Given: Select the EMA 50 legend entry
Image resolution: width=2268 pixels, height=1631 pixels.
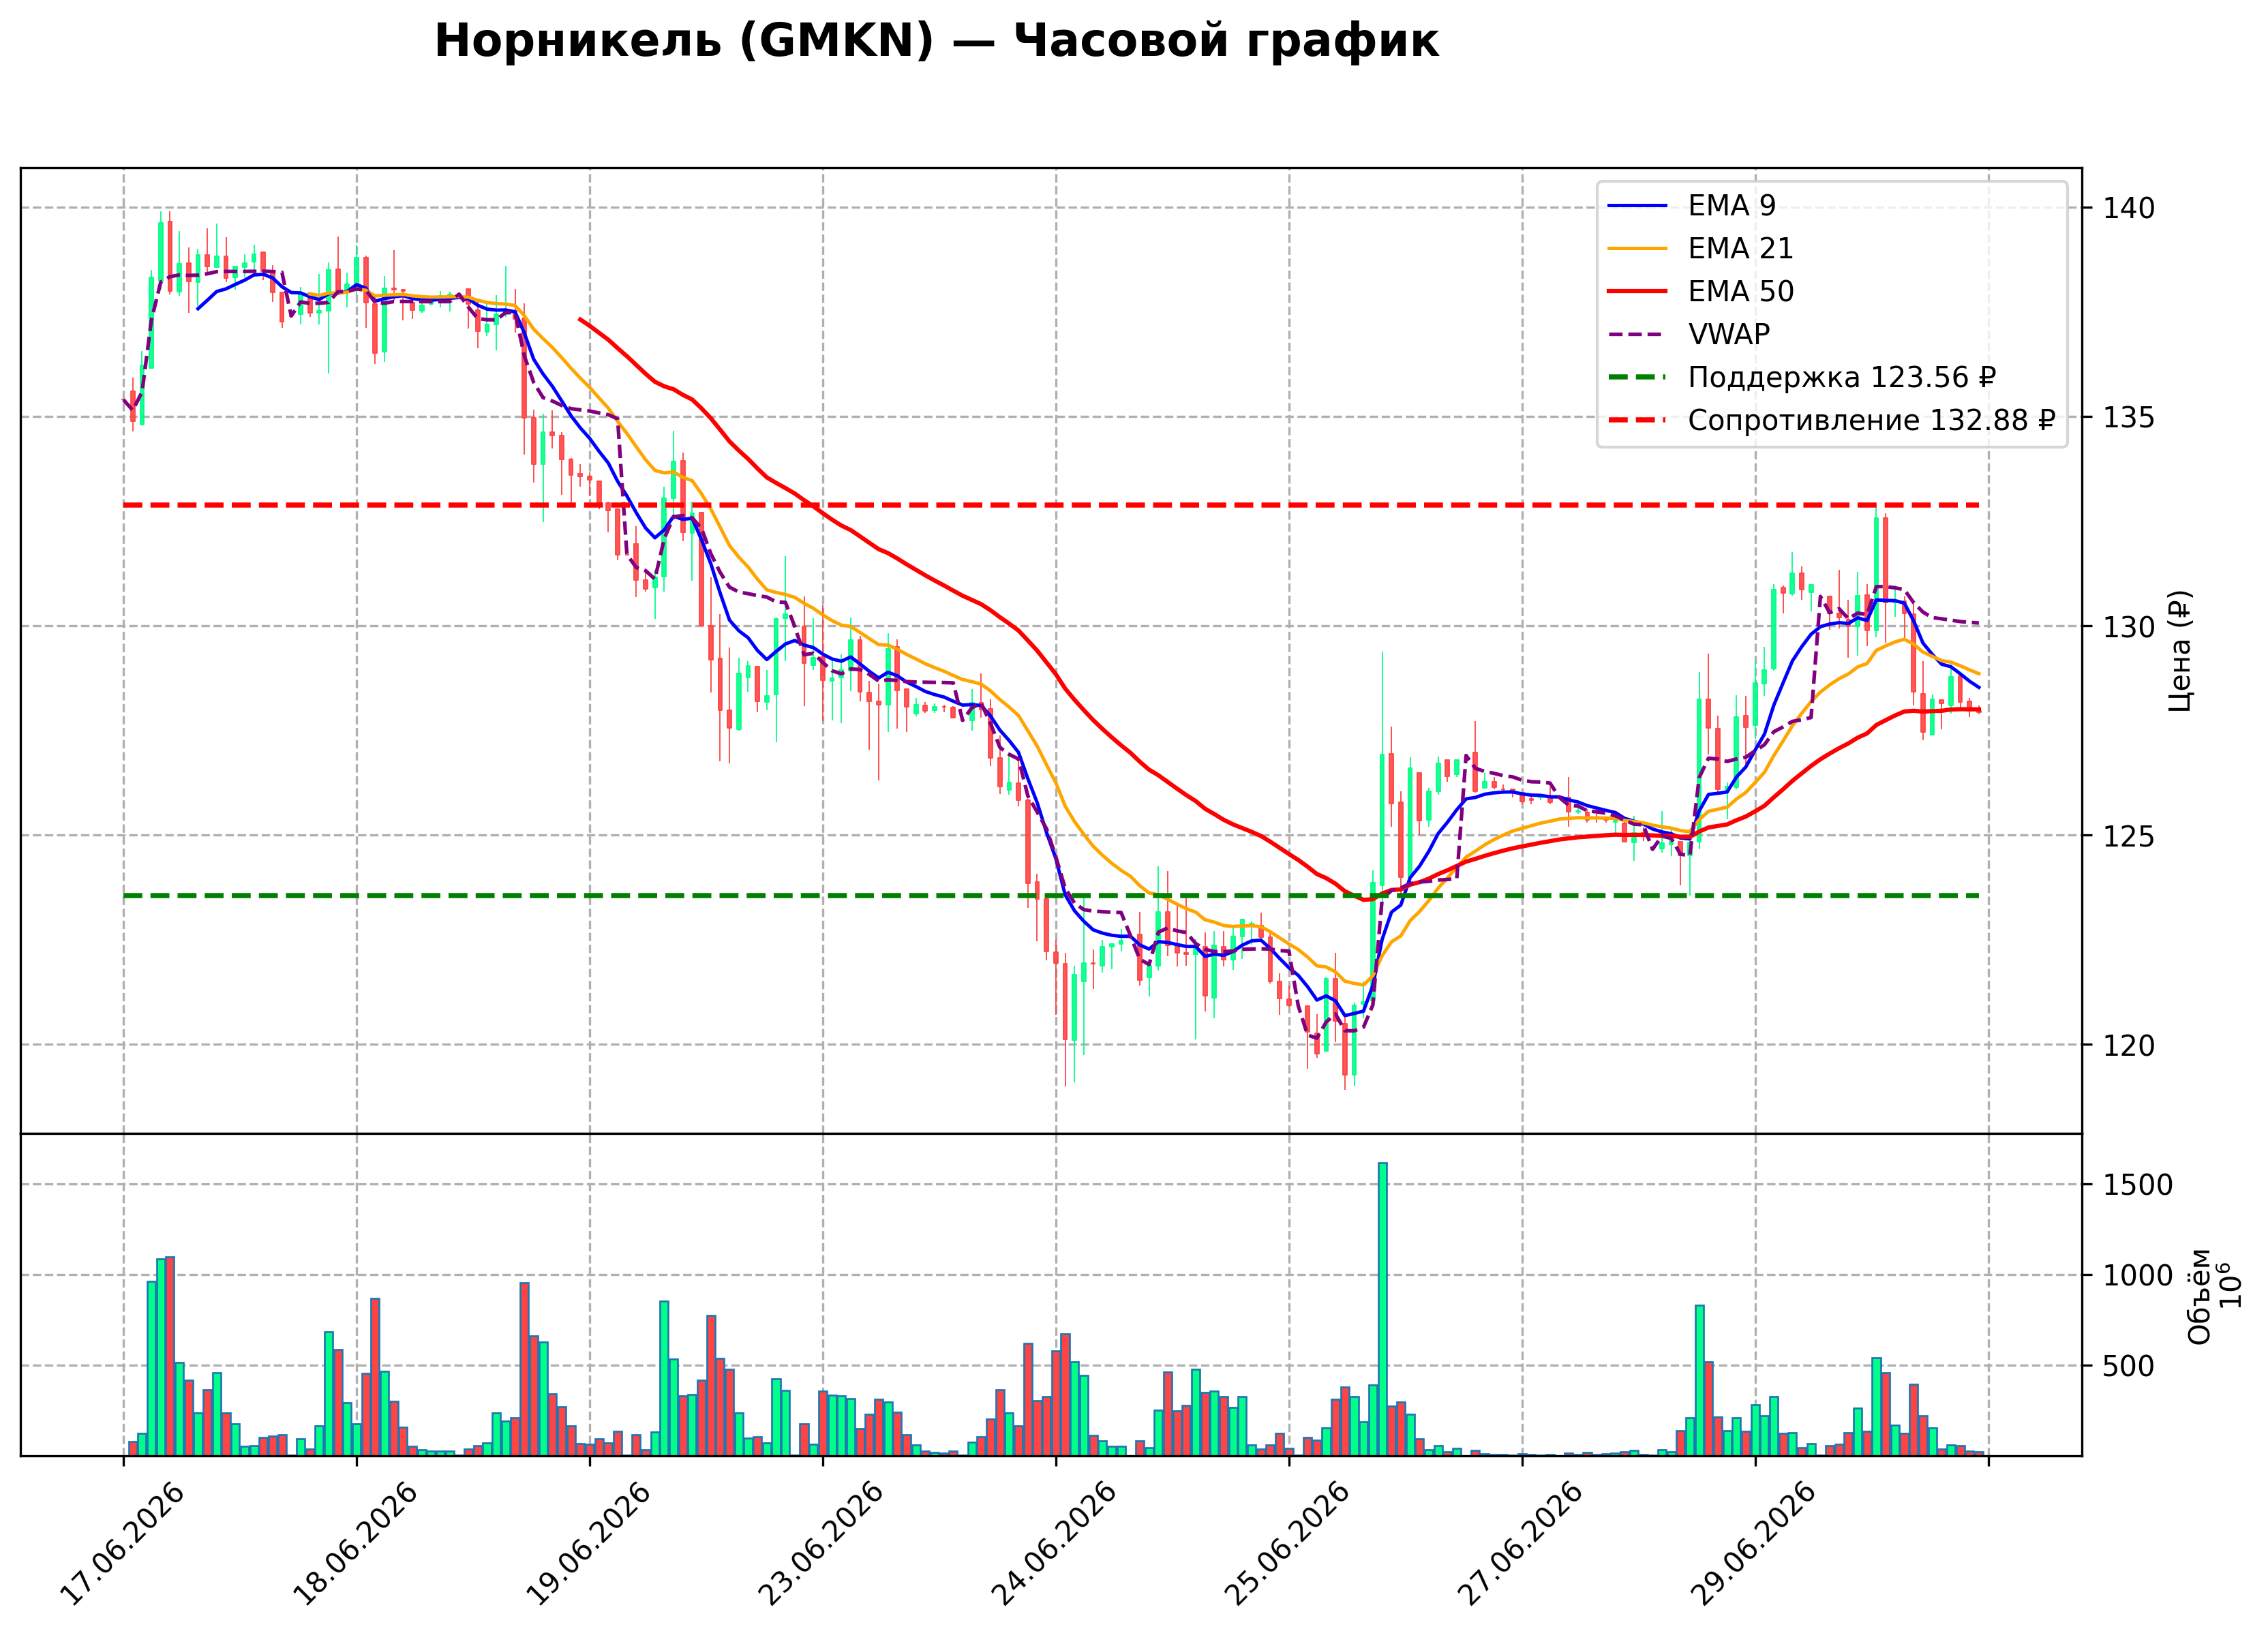Looking at the screenshot, I should coord(1700,291).
